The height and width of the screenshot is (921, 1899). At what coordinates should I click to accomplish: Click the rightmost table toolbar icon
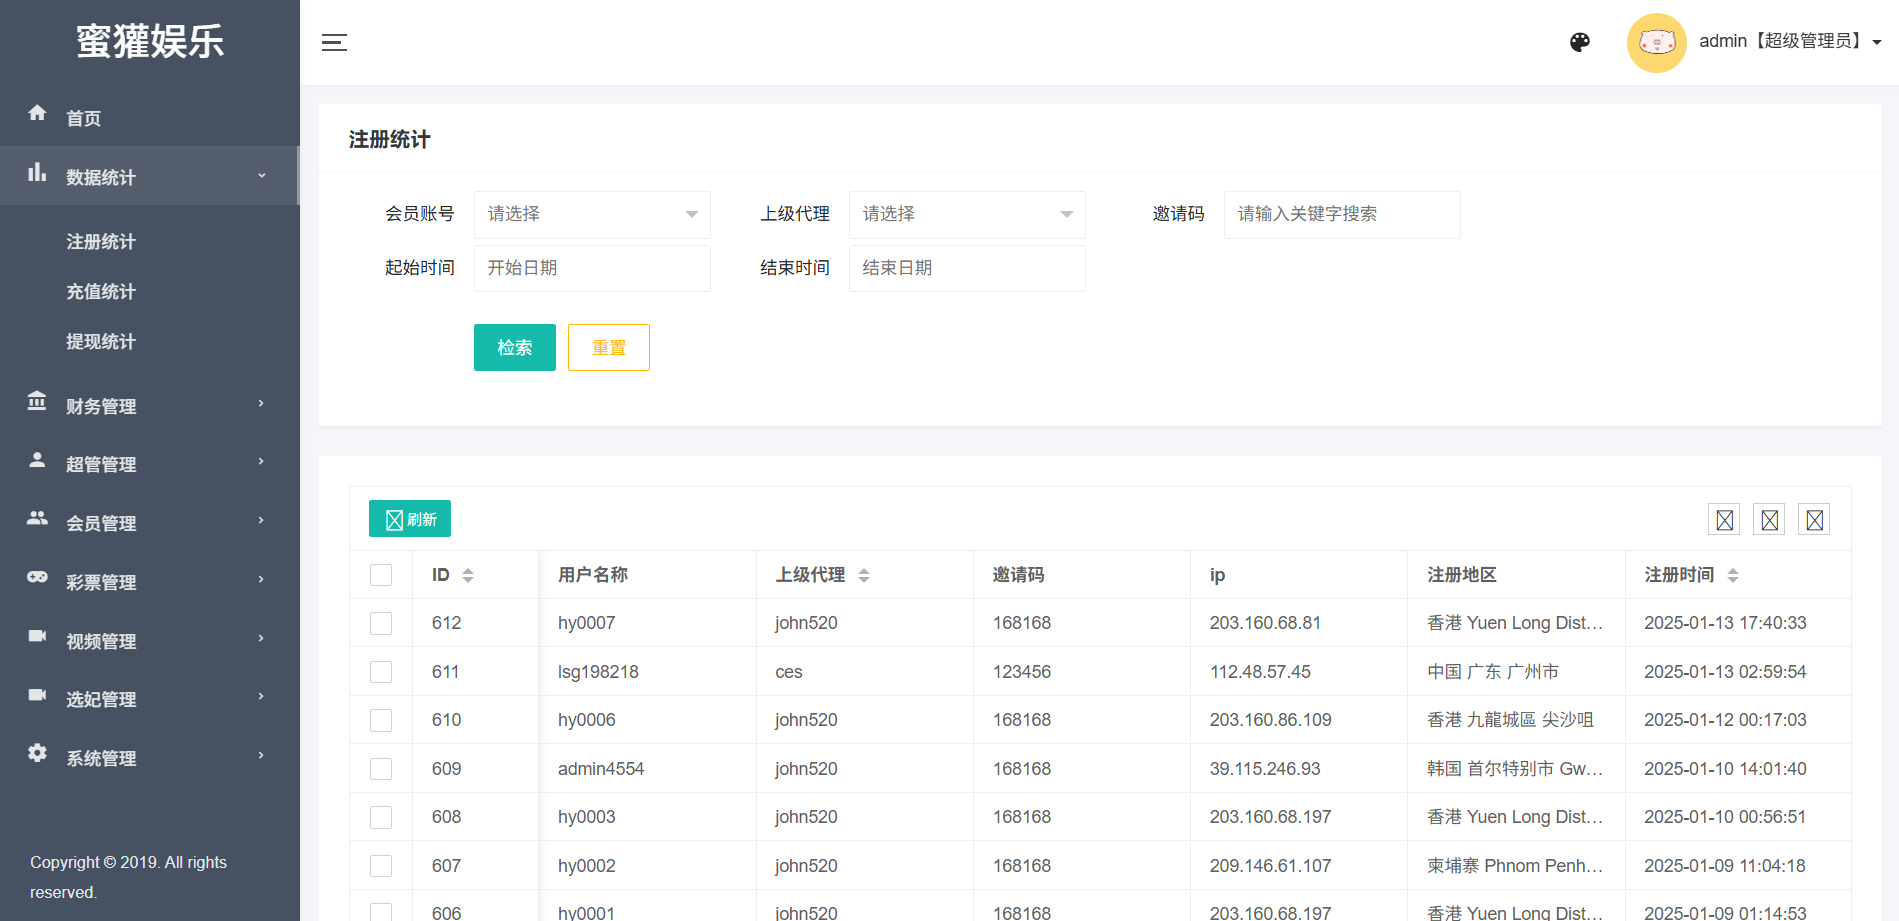coord(1814,520)
